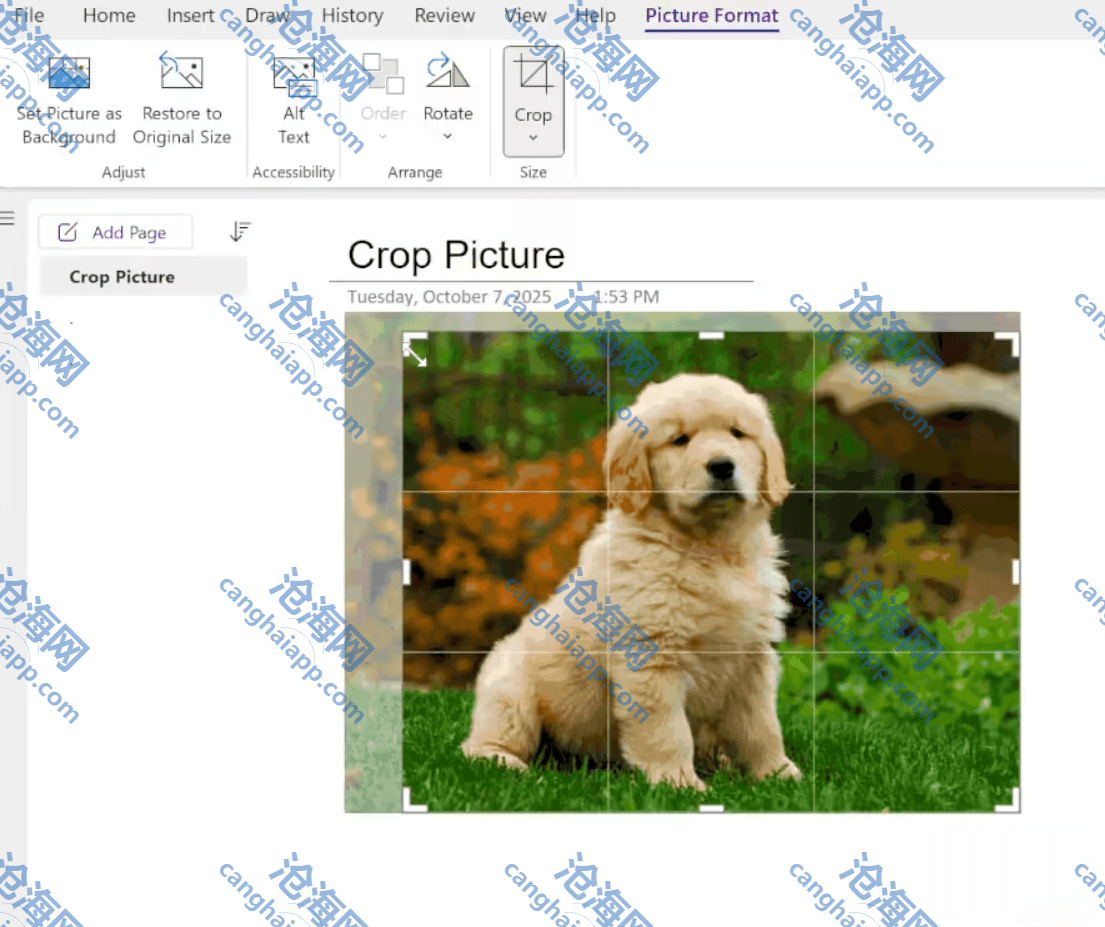Click the Rotate picture icon
The image size is (1105, 927).
click(x=447, y=73)
